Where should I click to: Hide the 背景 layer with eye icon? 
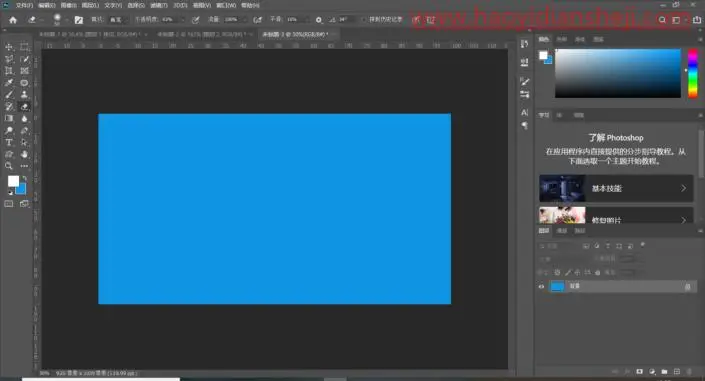(x=541, y=287)
